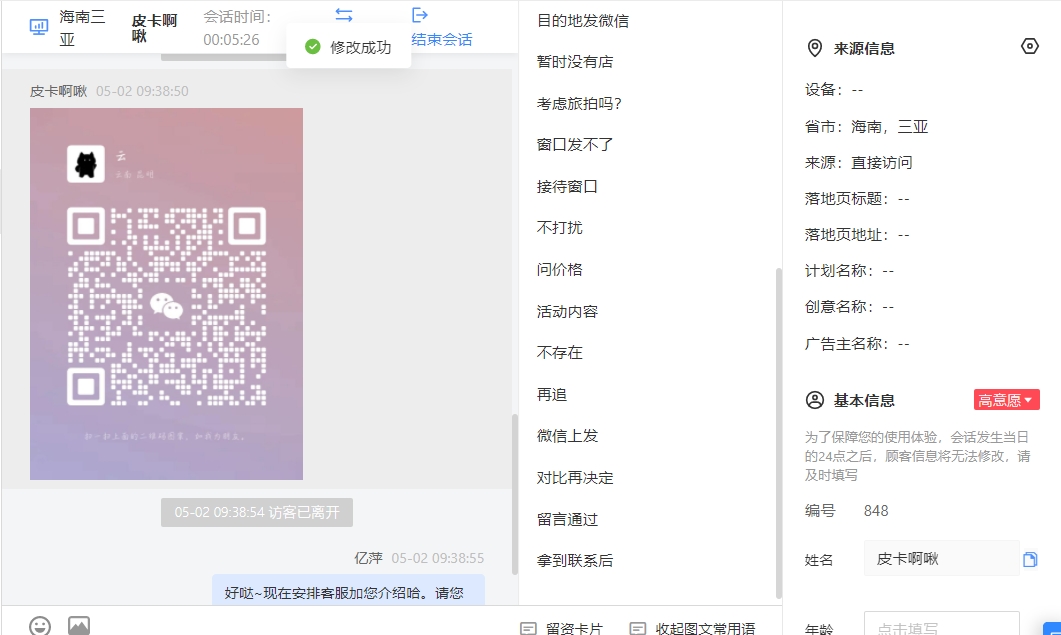Click the send image icon
This screenshot has width=1061, height=635.
pos(78,626)
